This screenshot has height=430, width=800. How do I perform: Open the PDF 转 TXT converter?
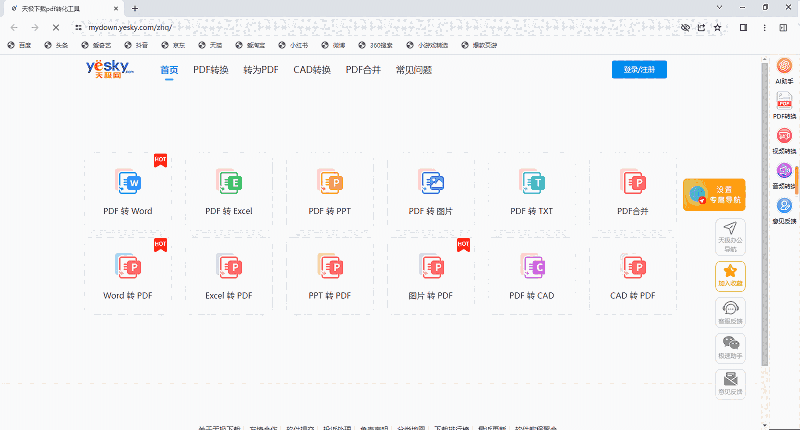532,191
